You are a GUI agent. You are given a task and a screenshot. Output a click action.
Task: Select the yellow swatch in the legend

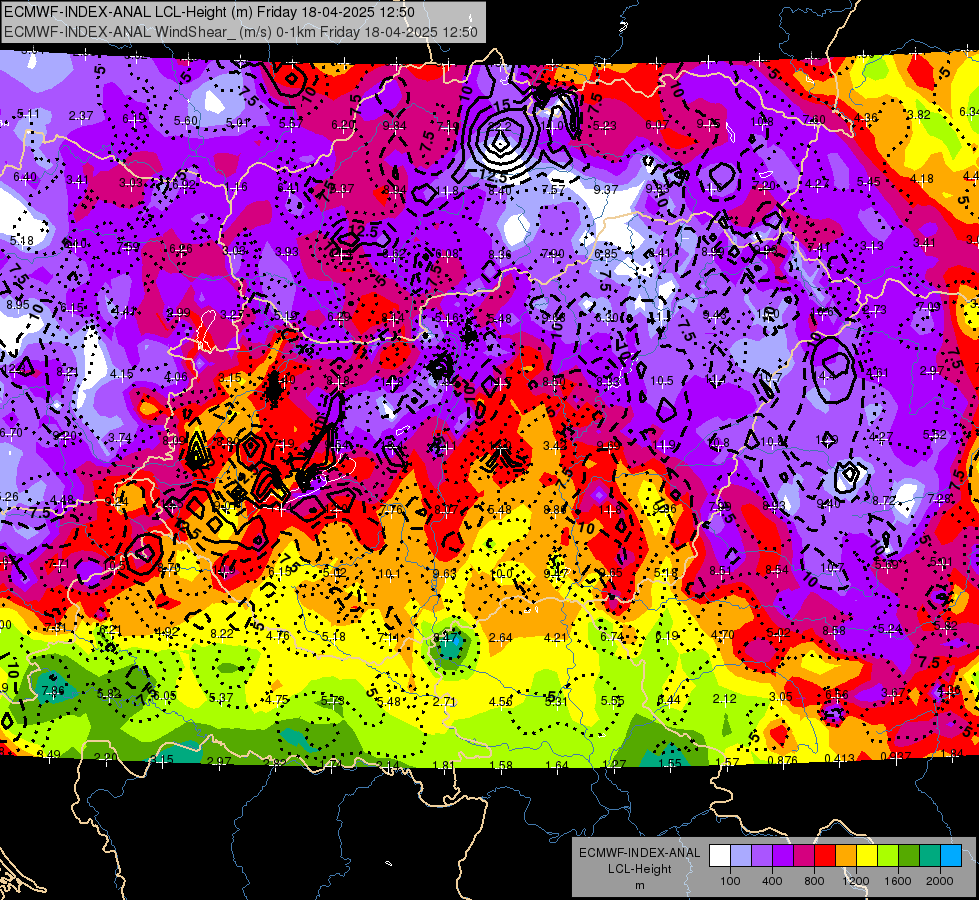pyautogui.click(x=867, y=855)
